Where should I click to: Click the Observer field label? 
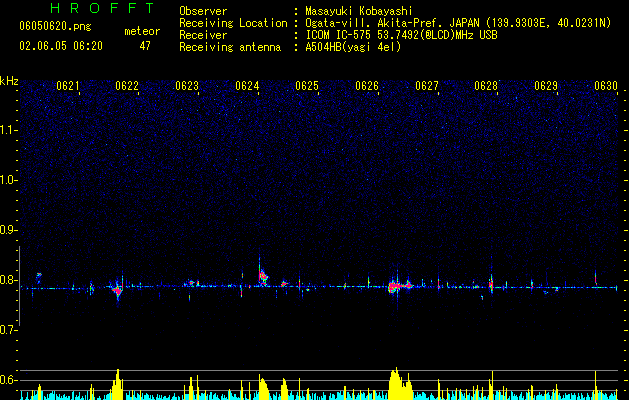tap(203, 11)
